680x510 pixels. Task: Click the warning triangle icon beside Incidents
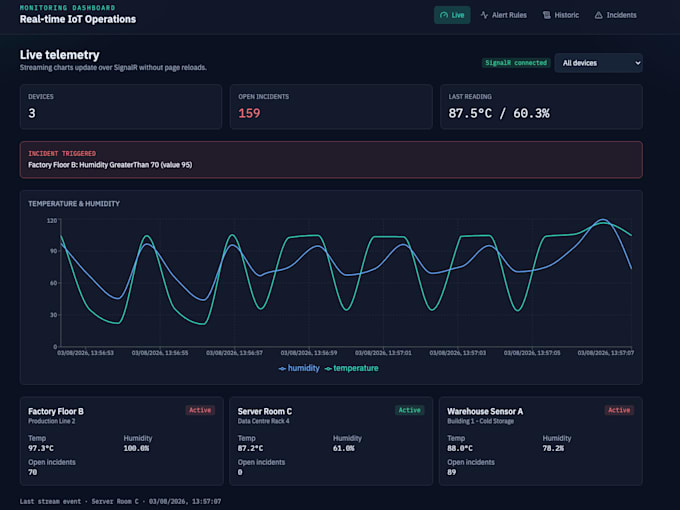tap(598, 15)
